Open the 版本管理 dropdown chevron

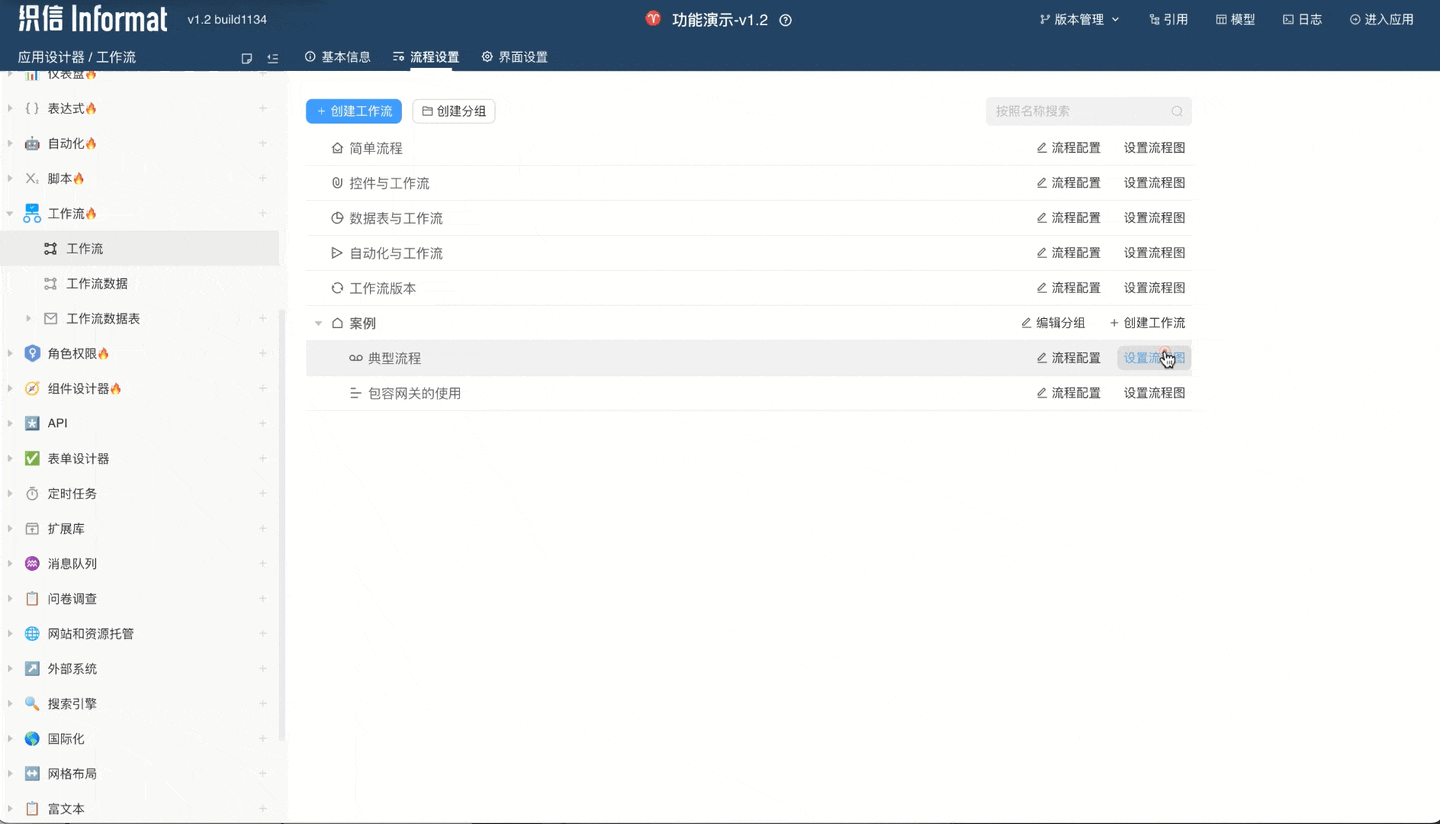pyautogui.click(x=1116, y=18)
